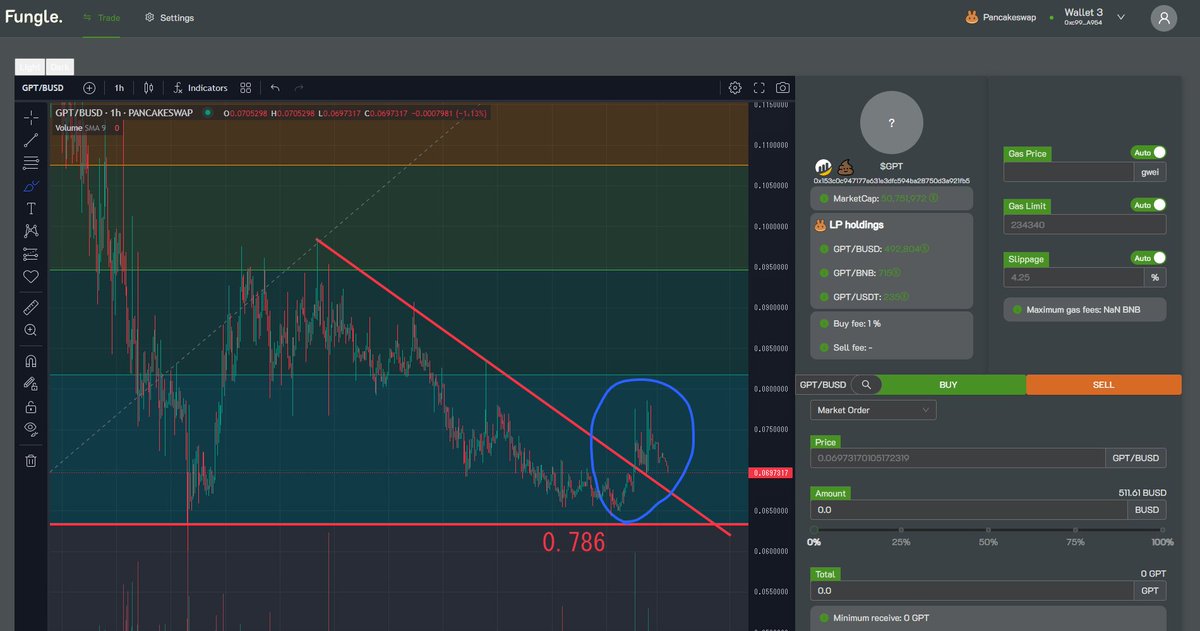Toggle Slippage Auto switch
Image resolution: width=1200 pixels, height=631 pixels.
pos(1150,258)
